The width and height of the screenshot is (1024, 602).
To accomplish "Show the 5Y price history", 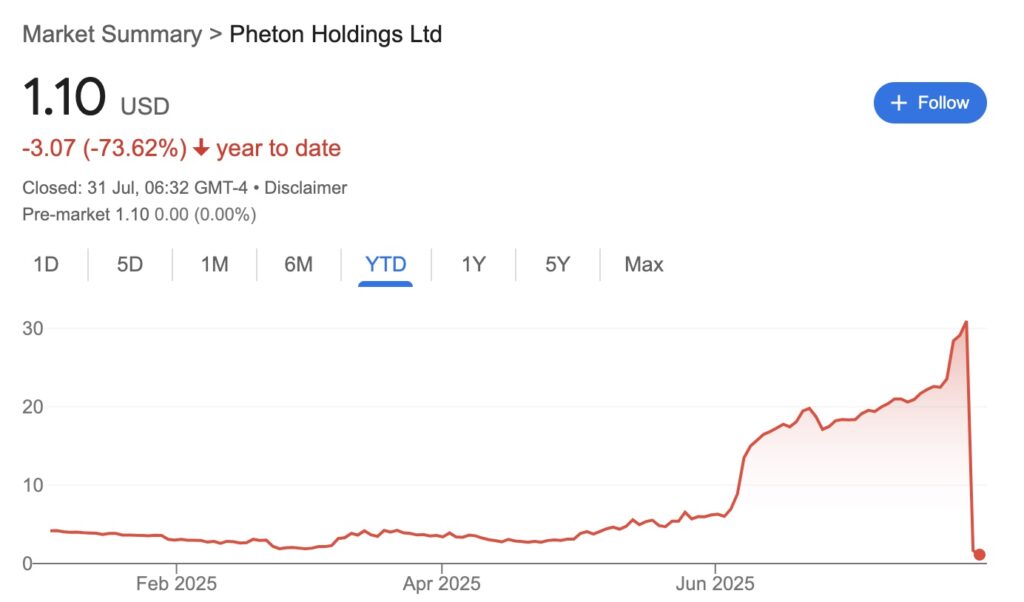I will tap(557, 264).
